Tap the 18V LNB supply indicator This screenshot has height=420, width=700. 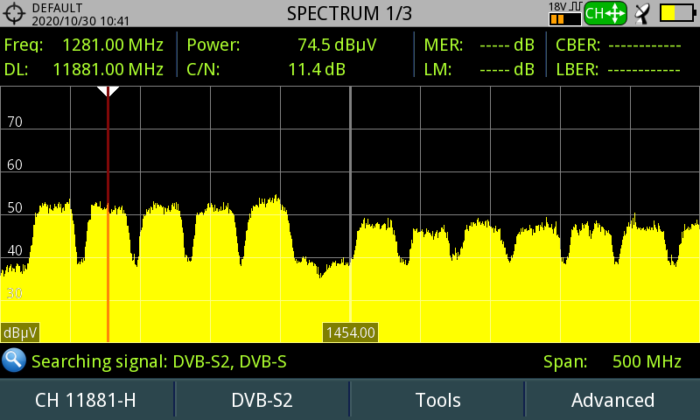pyautogui.click(x=565, y=13)
